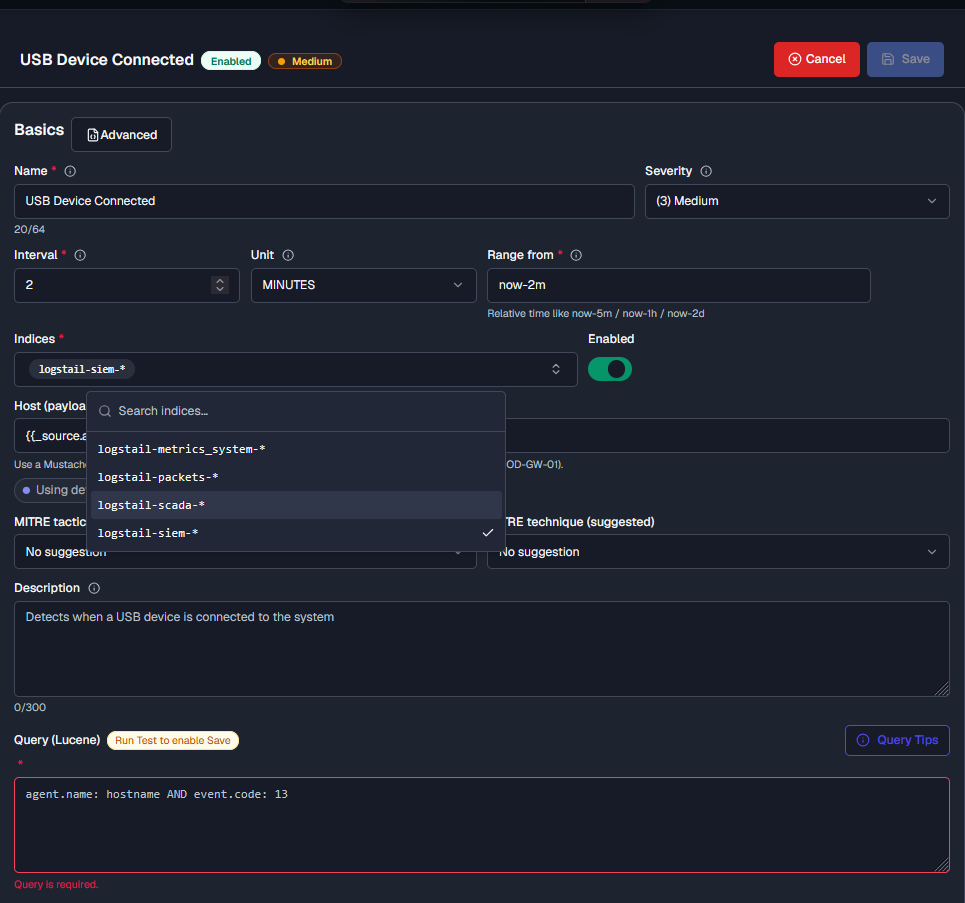Click the Interval stepper arrows
965x903 pixels.
click(x=220, y=285)
